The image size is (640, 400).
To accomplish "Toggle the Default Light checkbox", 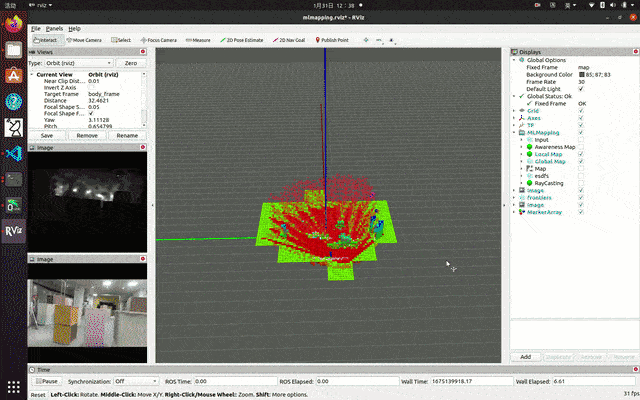I will point(581,89).
